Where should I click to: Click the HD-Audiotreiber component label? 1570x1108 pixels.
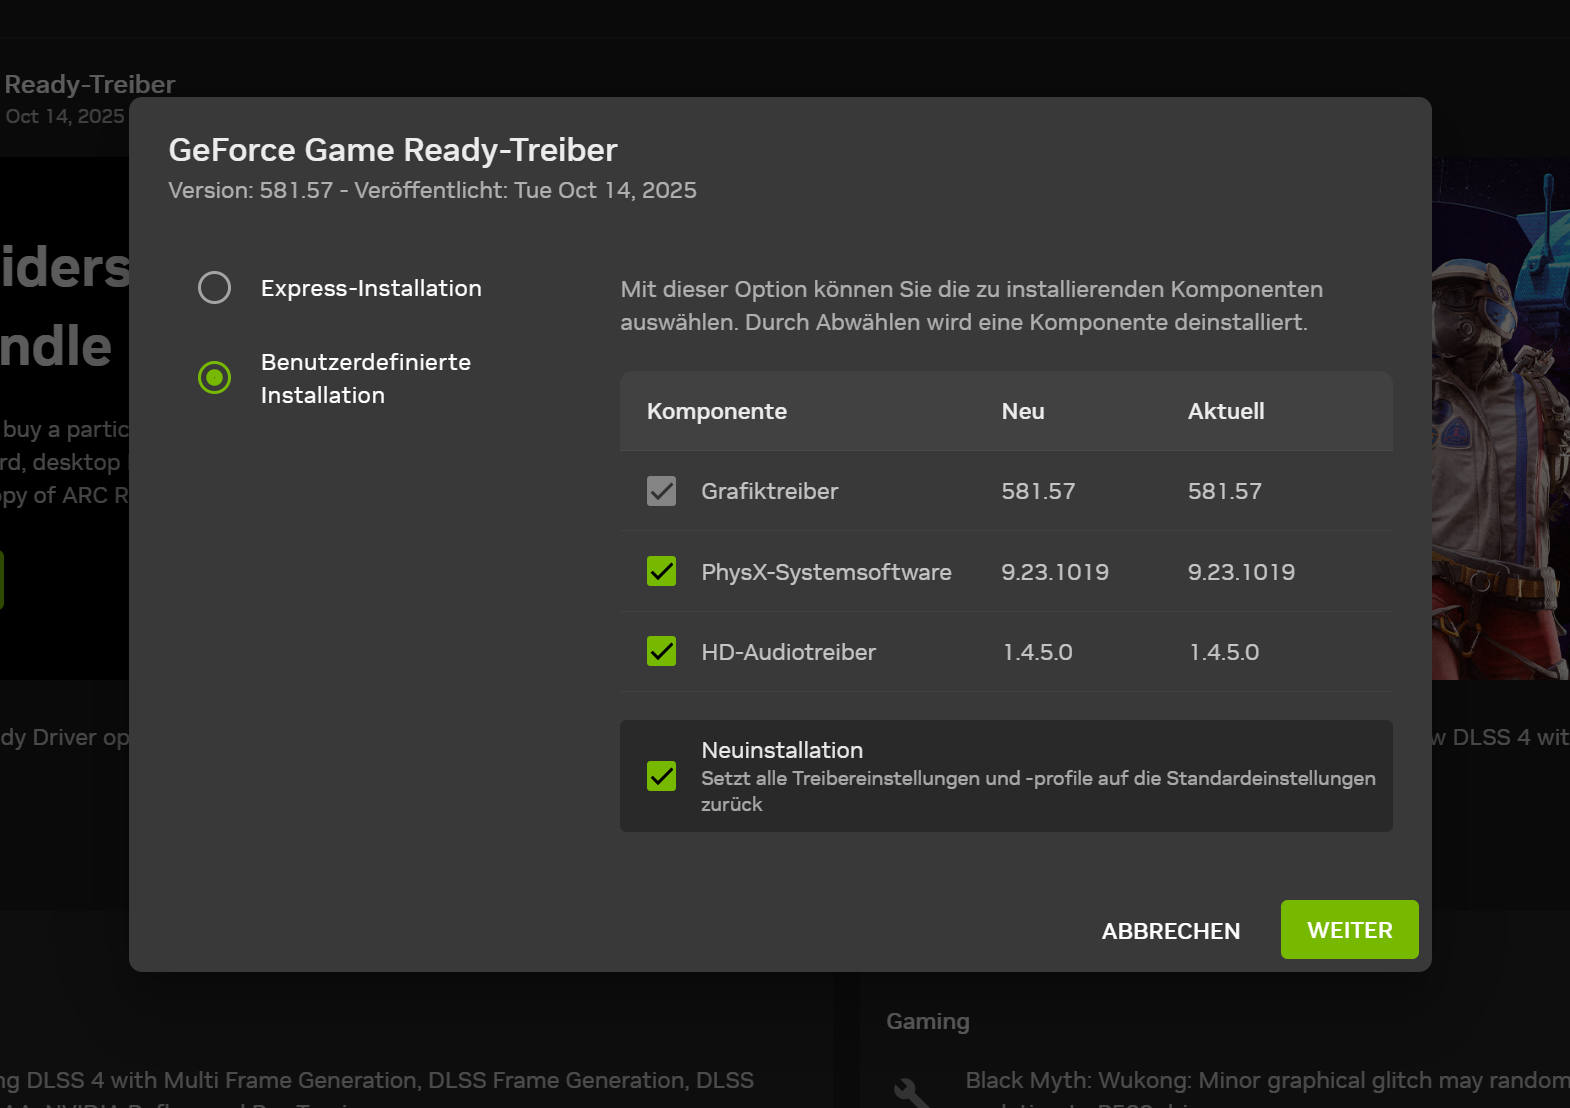[x=788, y=652]
